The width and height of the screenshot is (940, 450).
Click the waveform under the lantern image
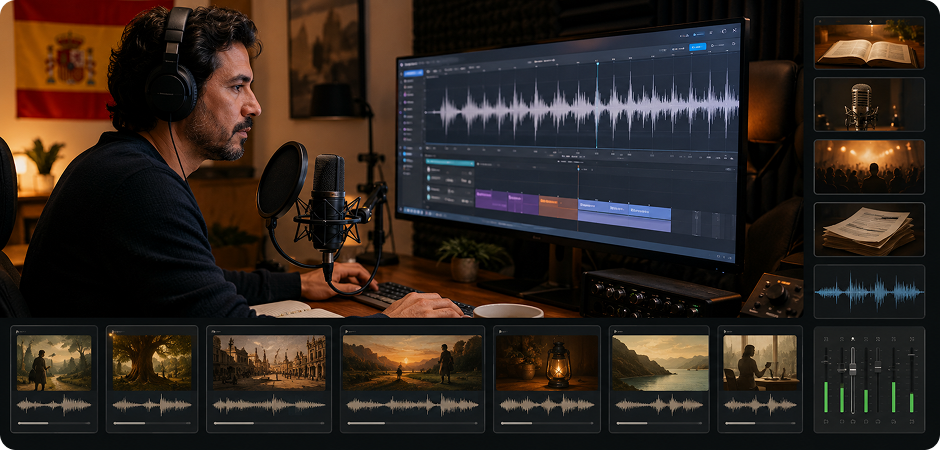[546, 406]
